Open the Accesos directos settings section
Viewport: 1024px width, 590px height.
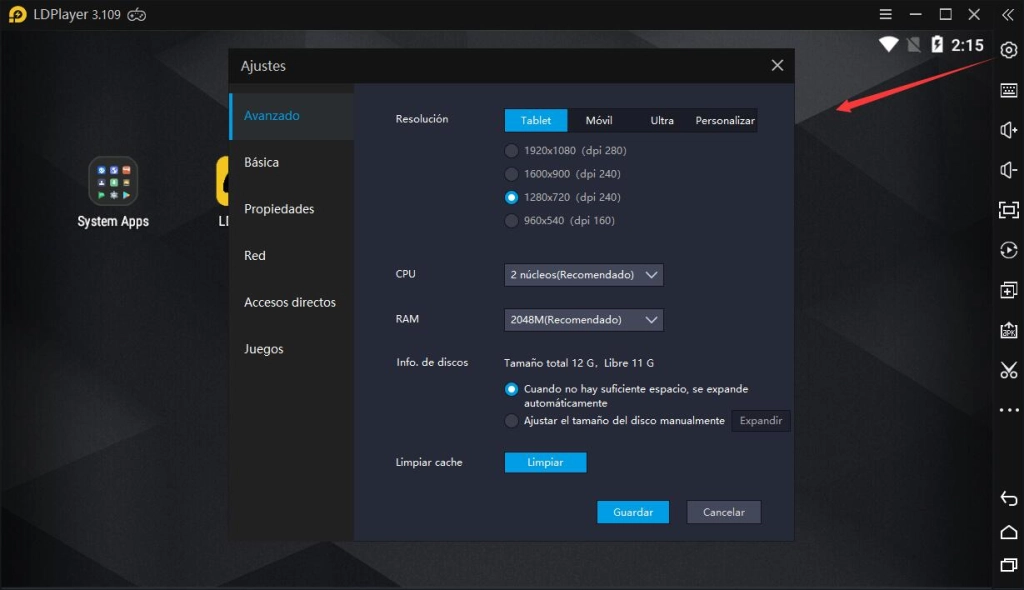click(292, 303)
